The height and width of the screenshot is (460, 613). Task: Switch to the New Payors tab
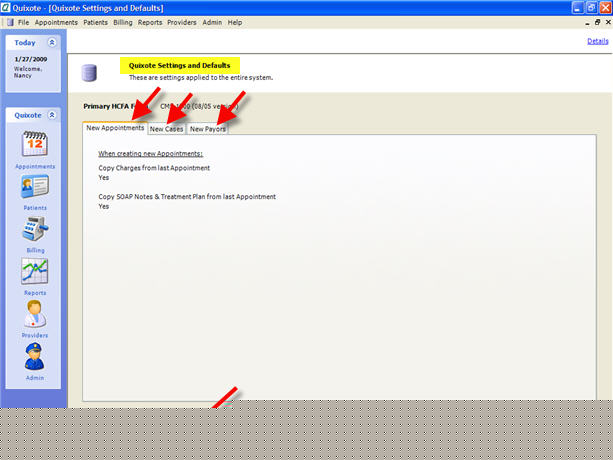coord(208,129)
